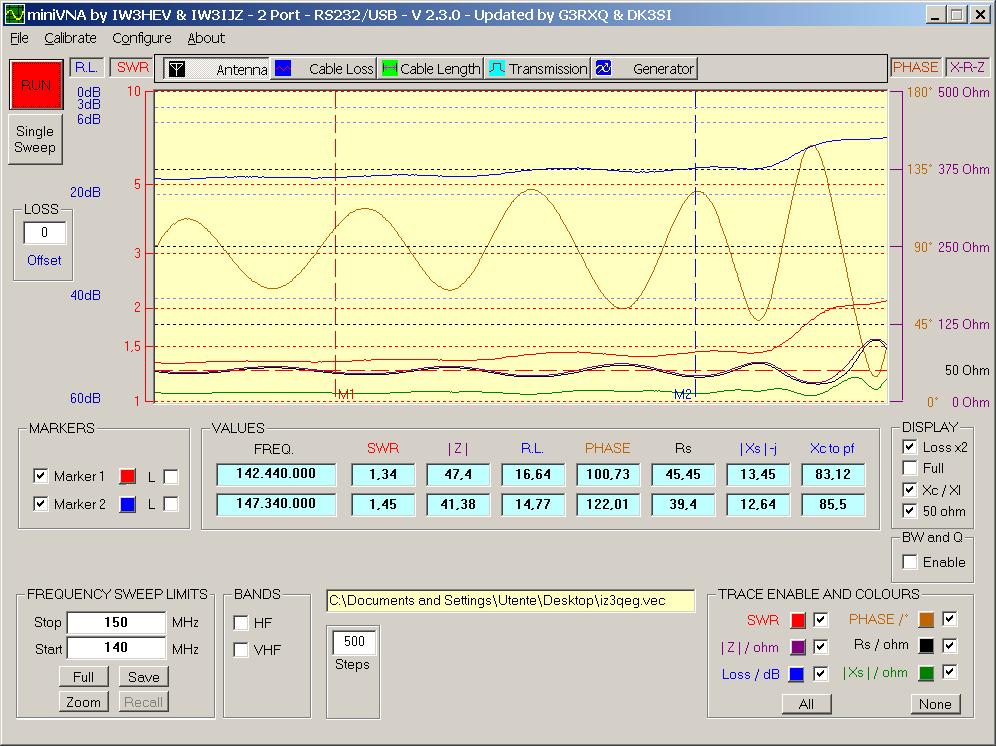Click the Start frequency field
The width and height of the screenshot is (996, 746).
116,648
